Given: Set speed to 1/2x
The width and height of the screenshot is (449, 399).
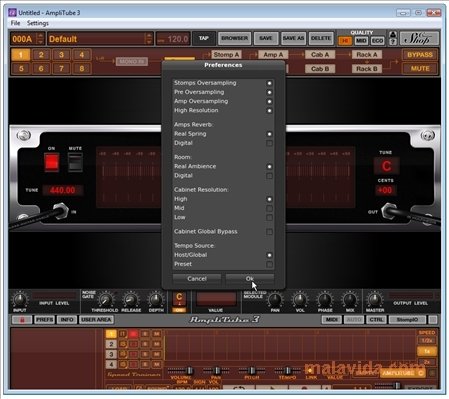Looking at the screenshot, I should click(427, 341).
